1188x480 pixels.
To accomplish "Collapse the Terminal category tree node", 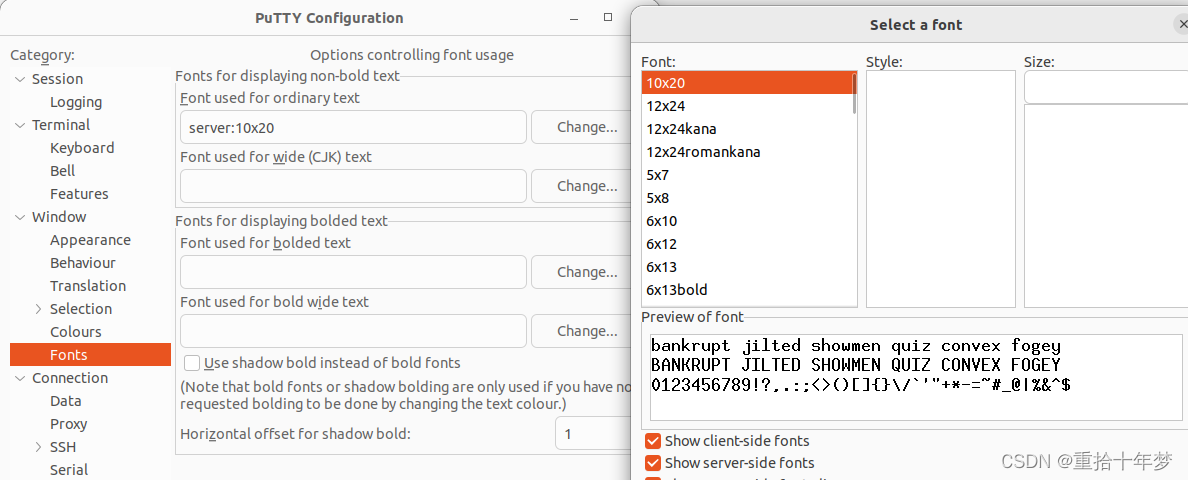I will tap(20, 126).
